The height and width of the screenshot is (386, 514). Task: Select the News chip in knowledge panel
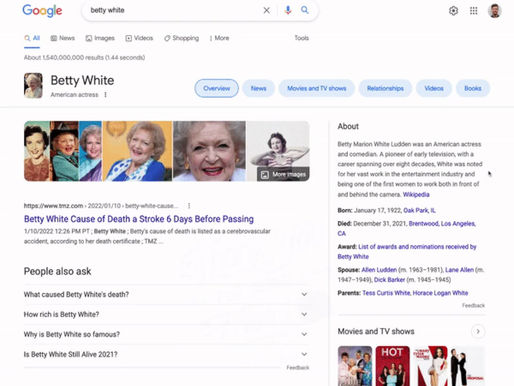coord(258,88)
